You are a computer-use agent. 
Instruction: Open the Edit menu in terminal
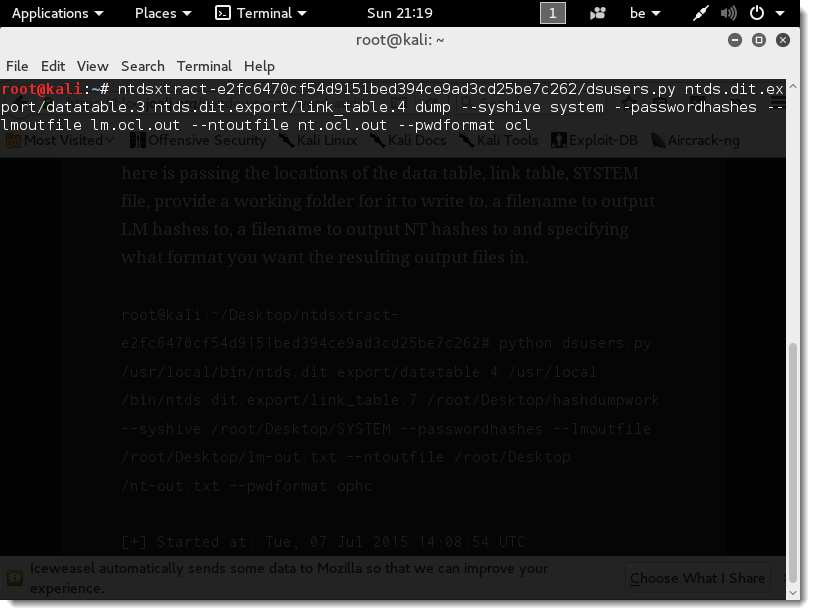point(53,66)
